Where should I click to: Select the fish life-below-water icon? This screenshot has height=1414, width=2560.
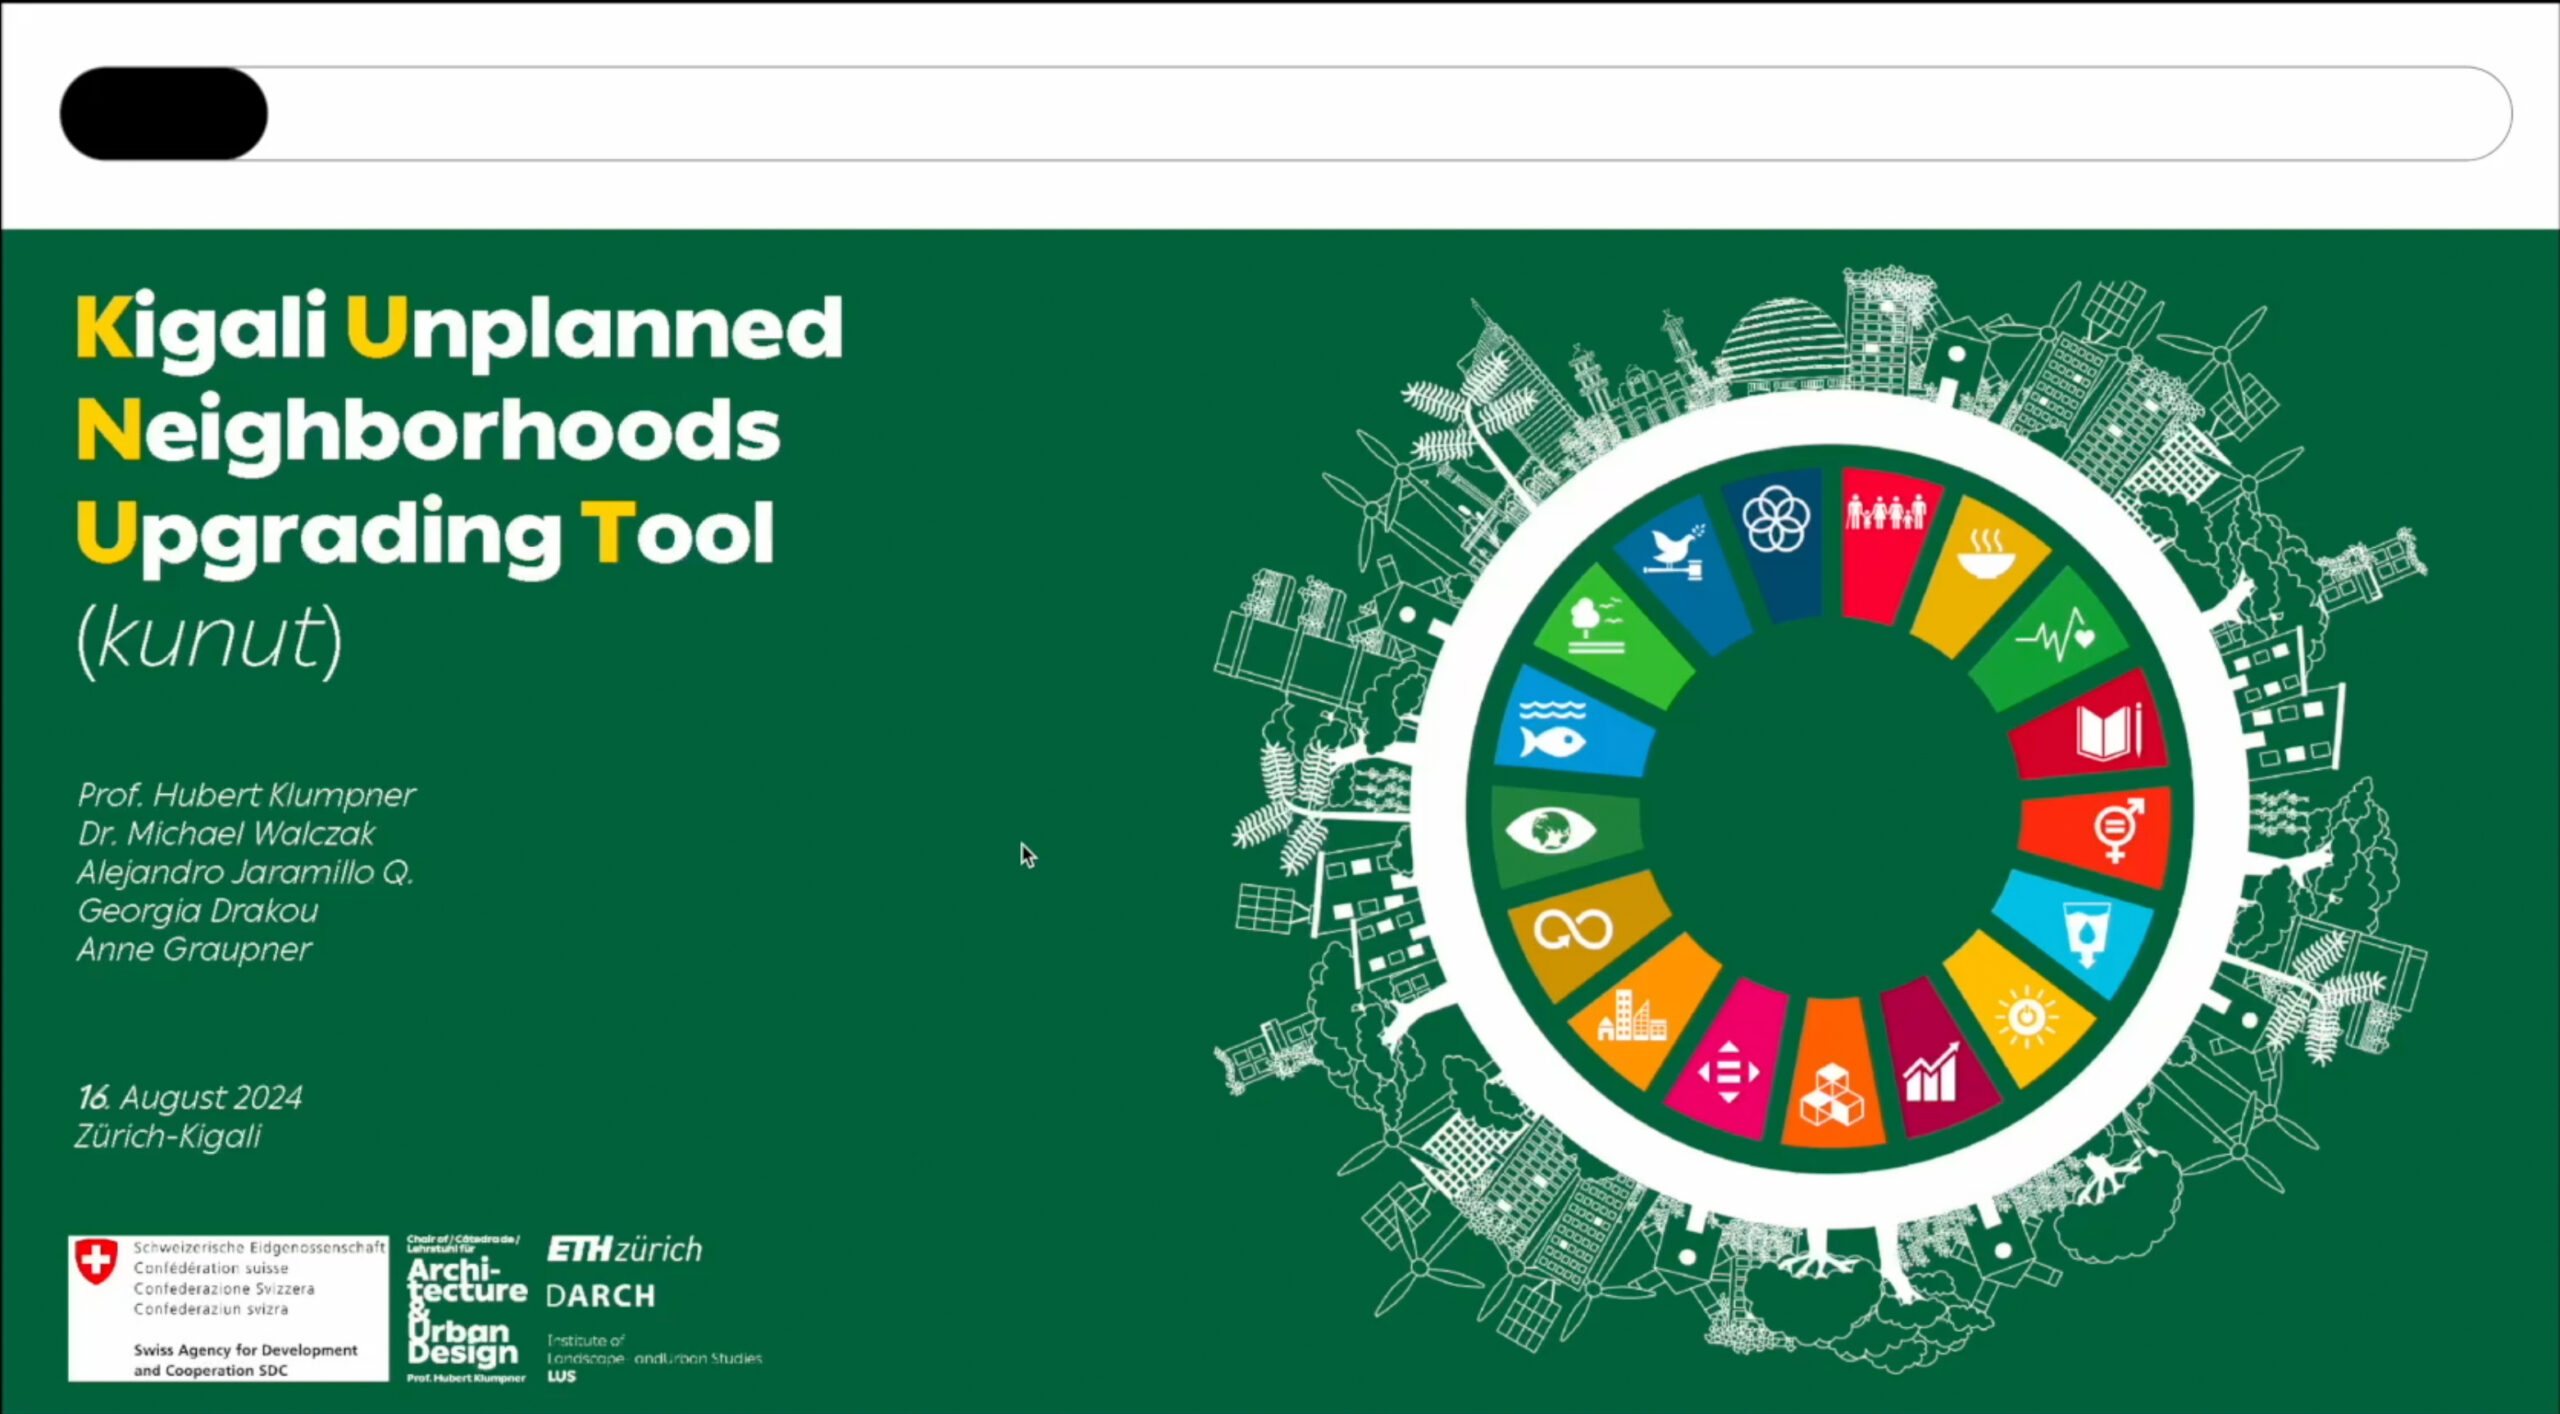point(1552,728)
